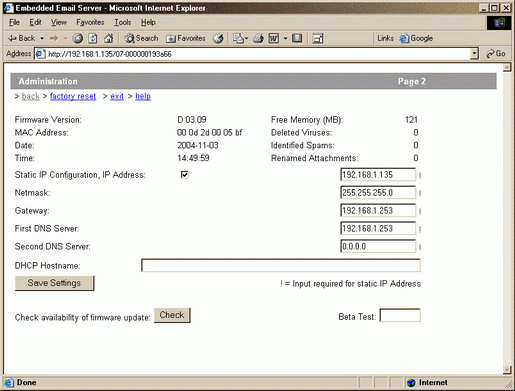Click the Refresh page toolbar icon

pyautogui.click(x=93, y=38)
